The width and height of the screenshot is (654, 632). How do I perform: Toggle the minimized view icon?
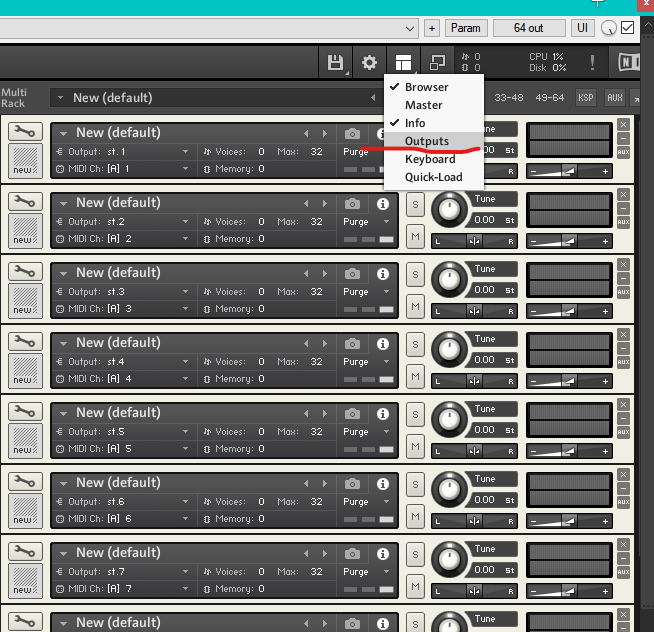437,63
